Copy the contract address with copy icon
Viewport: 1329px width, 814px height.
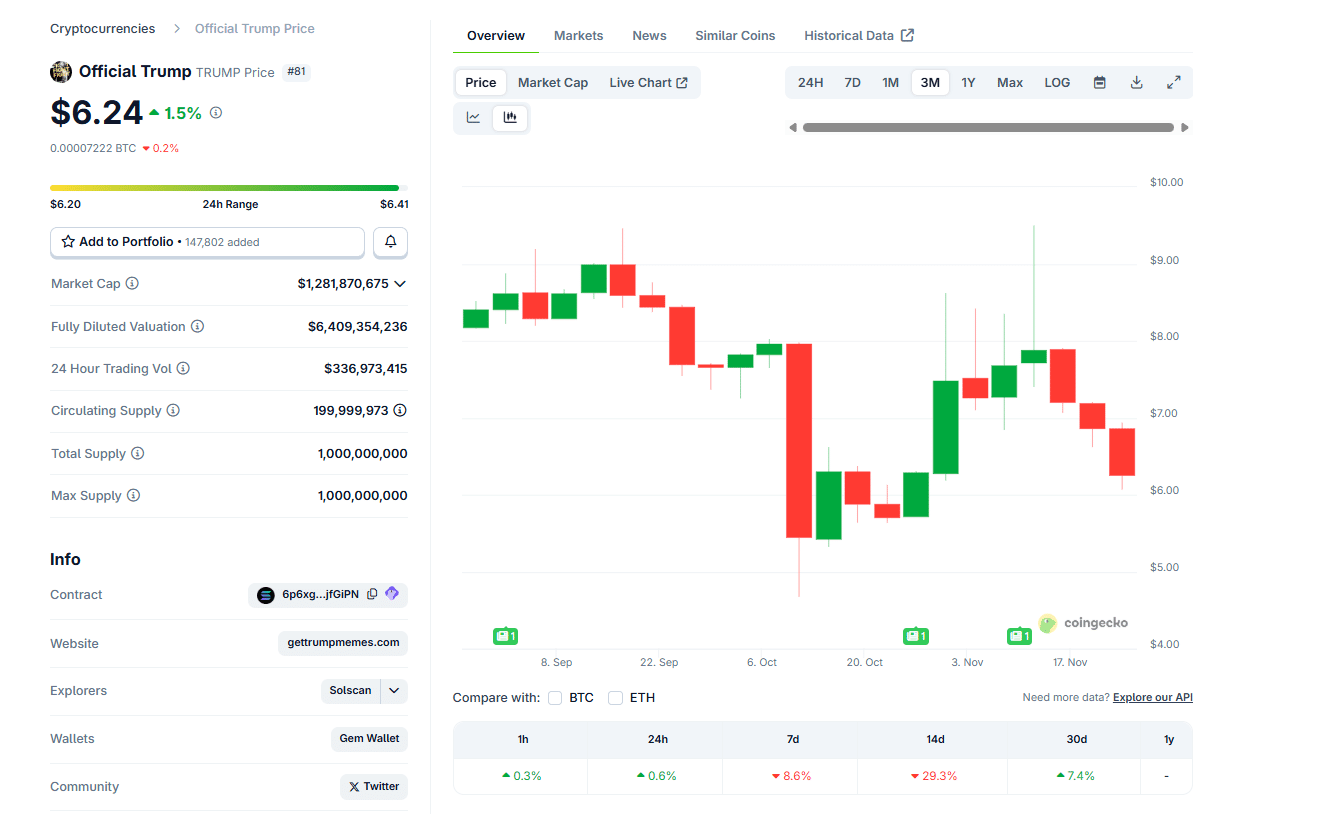pyautogui.click(x=372, y=594)
